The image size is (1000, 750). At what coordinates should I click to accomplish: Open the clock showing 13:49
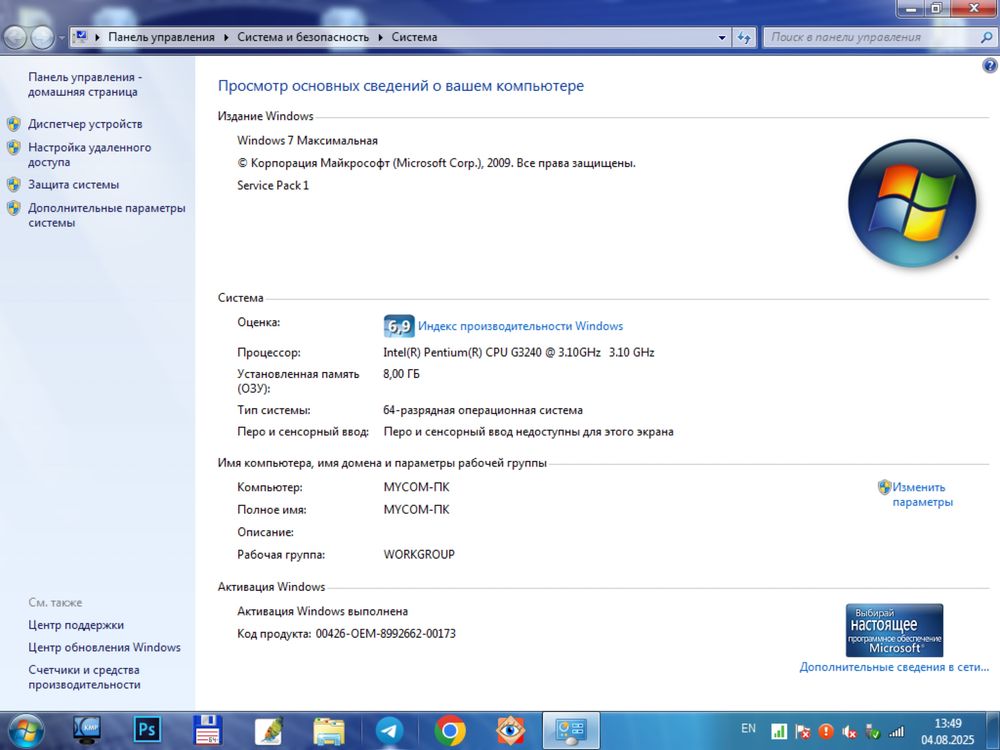[x=948, y=732]
